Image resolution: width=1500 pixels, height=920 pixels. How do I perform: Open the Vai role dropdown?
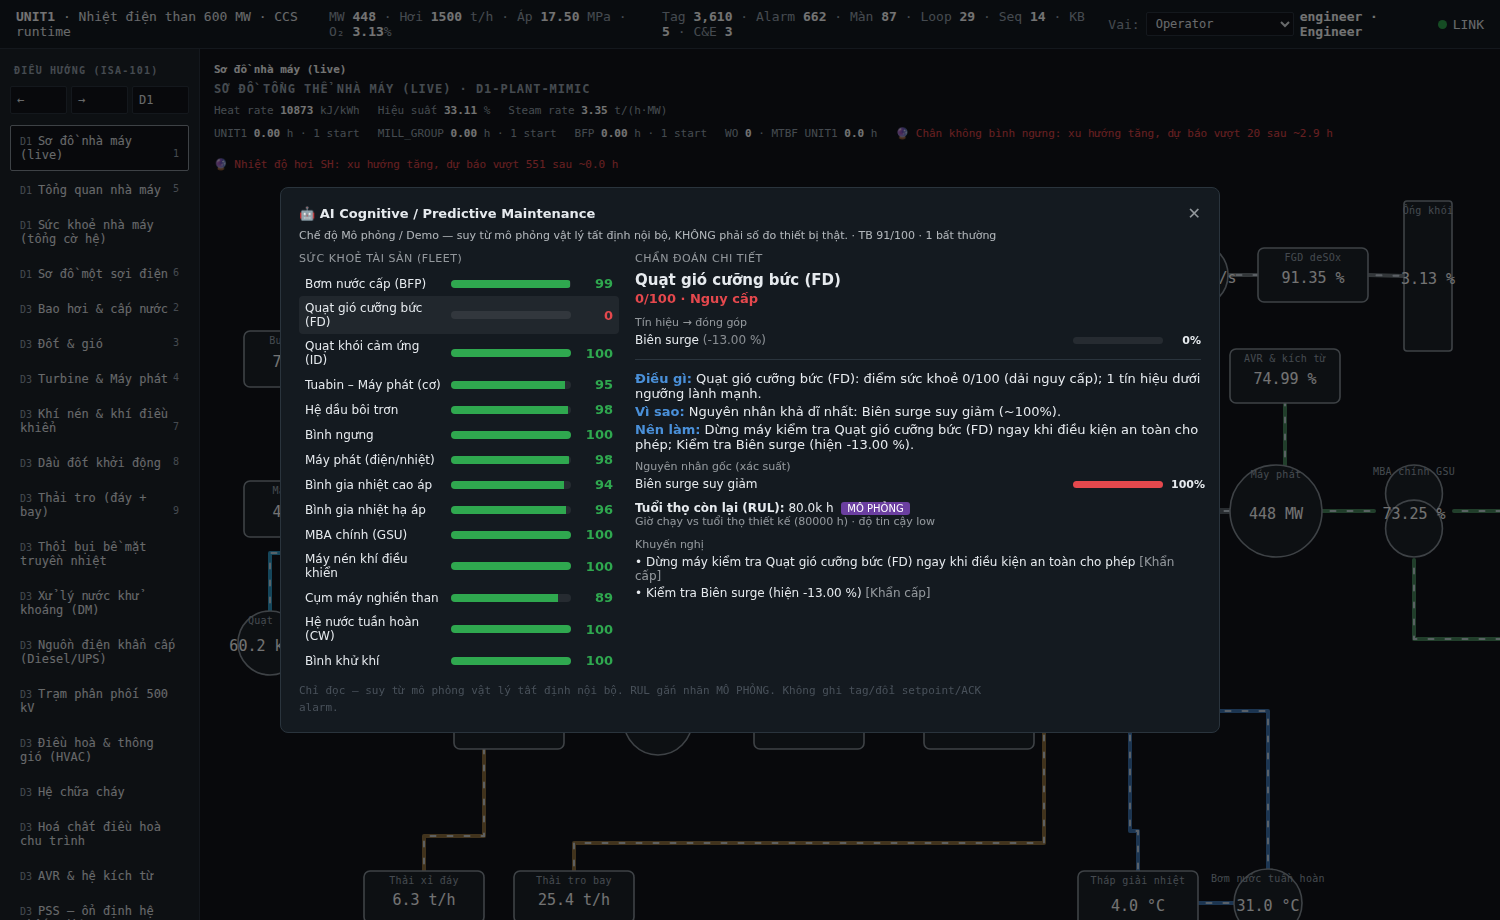[1222, 24]
